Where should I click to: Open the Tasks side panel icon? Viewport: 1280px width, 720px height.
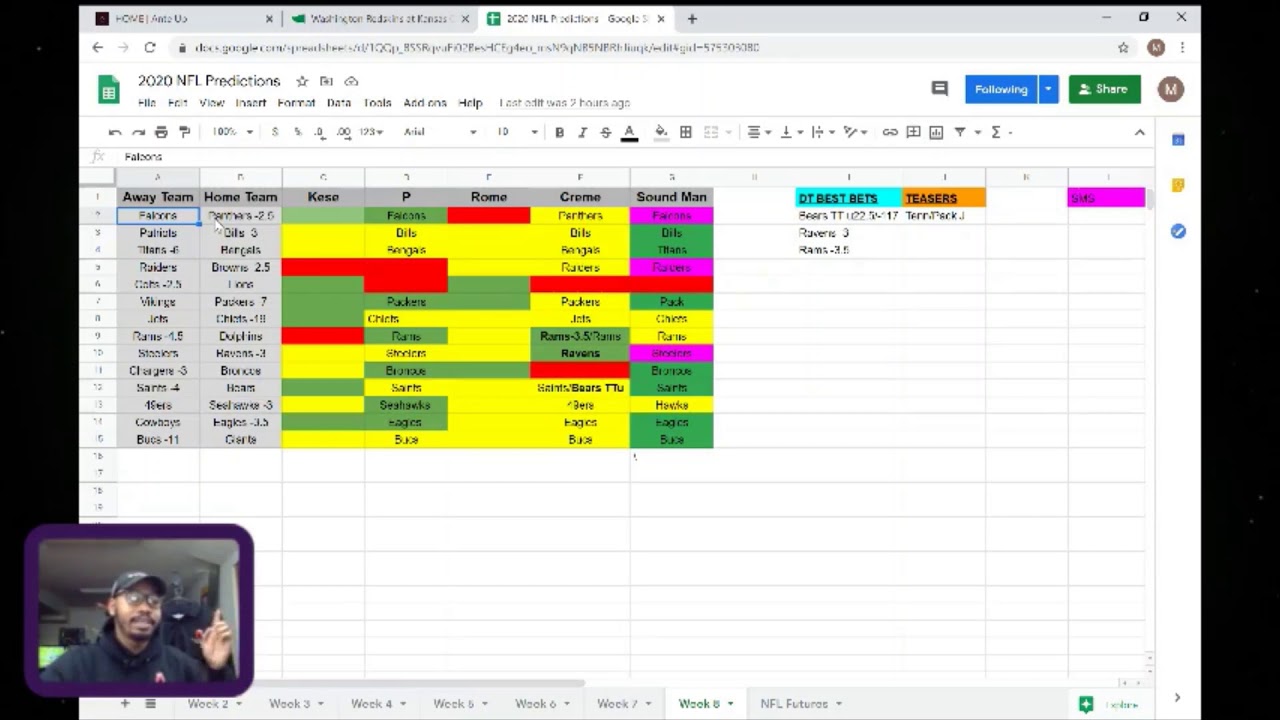[x=1178, y=231]
